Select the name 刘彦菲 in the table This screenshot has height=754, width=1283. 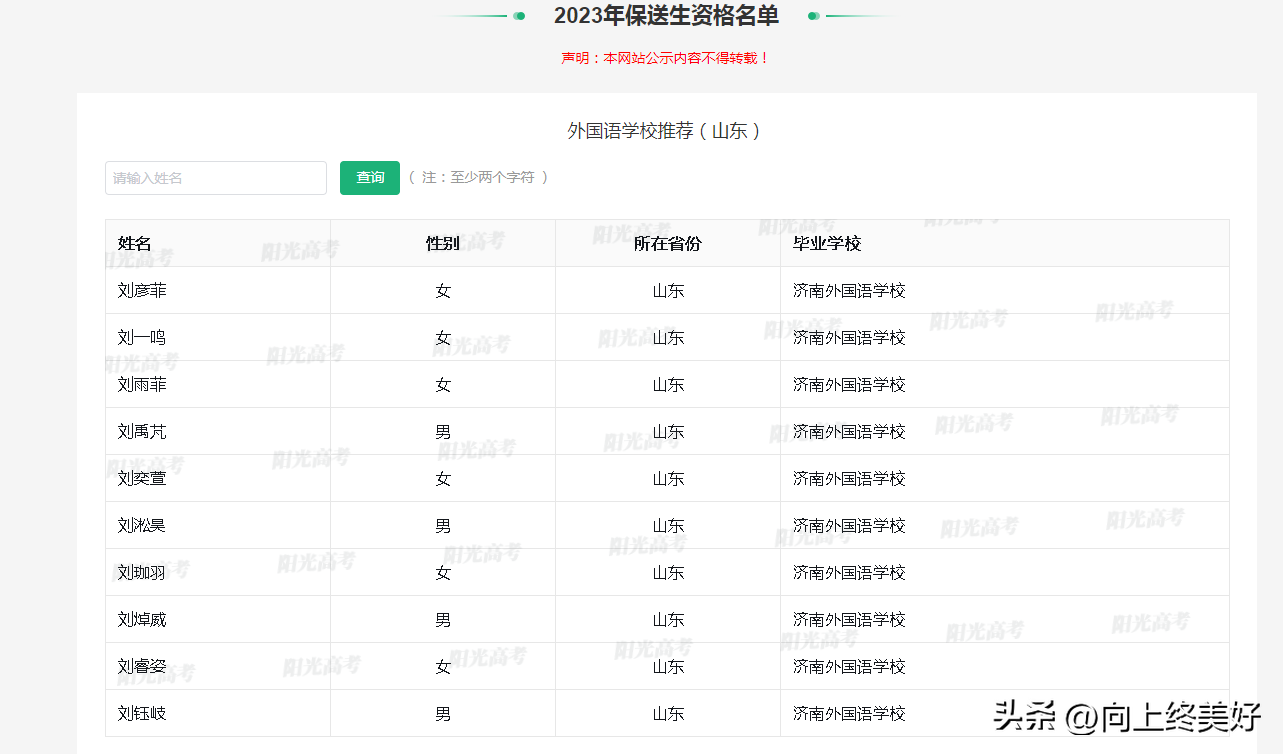pos(142,291)
